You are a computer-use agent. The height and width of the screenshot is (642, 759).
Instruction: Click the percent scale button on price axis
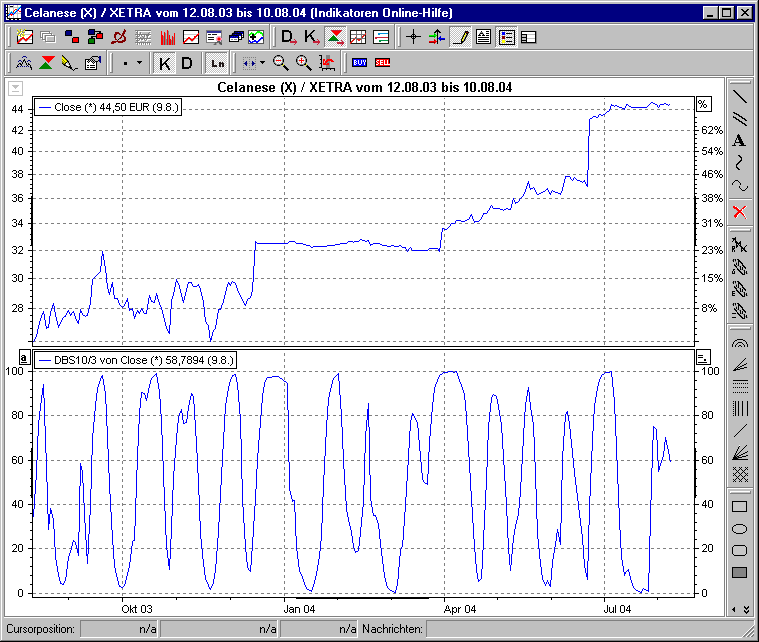pos(702,104)
